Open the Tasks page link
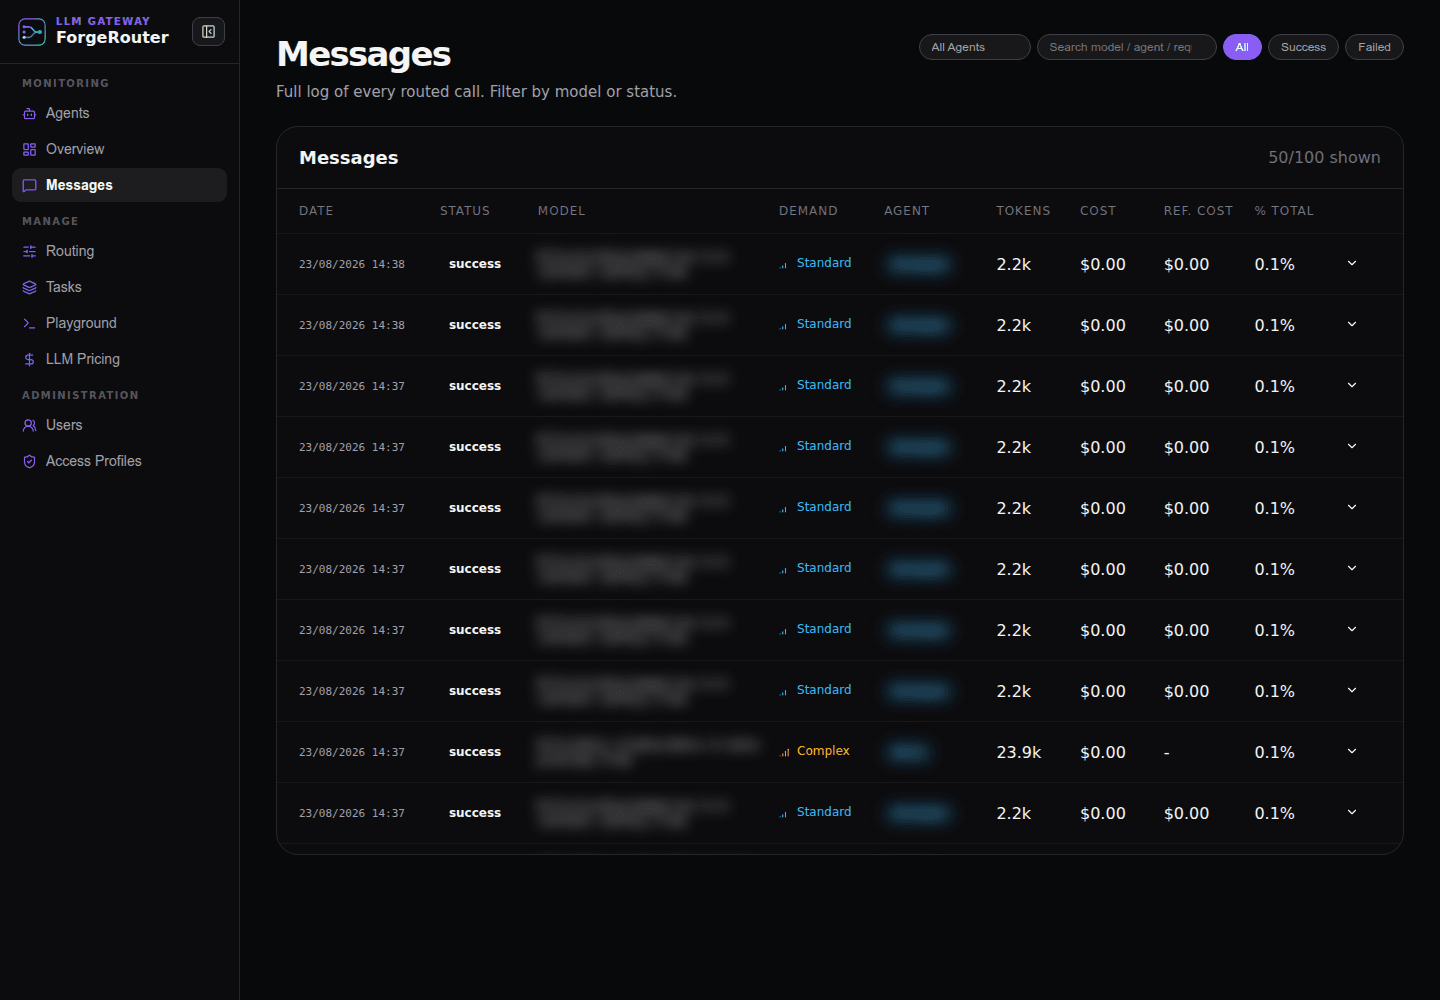Screen dimensions: 1440x1000 (119, 288)
